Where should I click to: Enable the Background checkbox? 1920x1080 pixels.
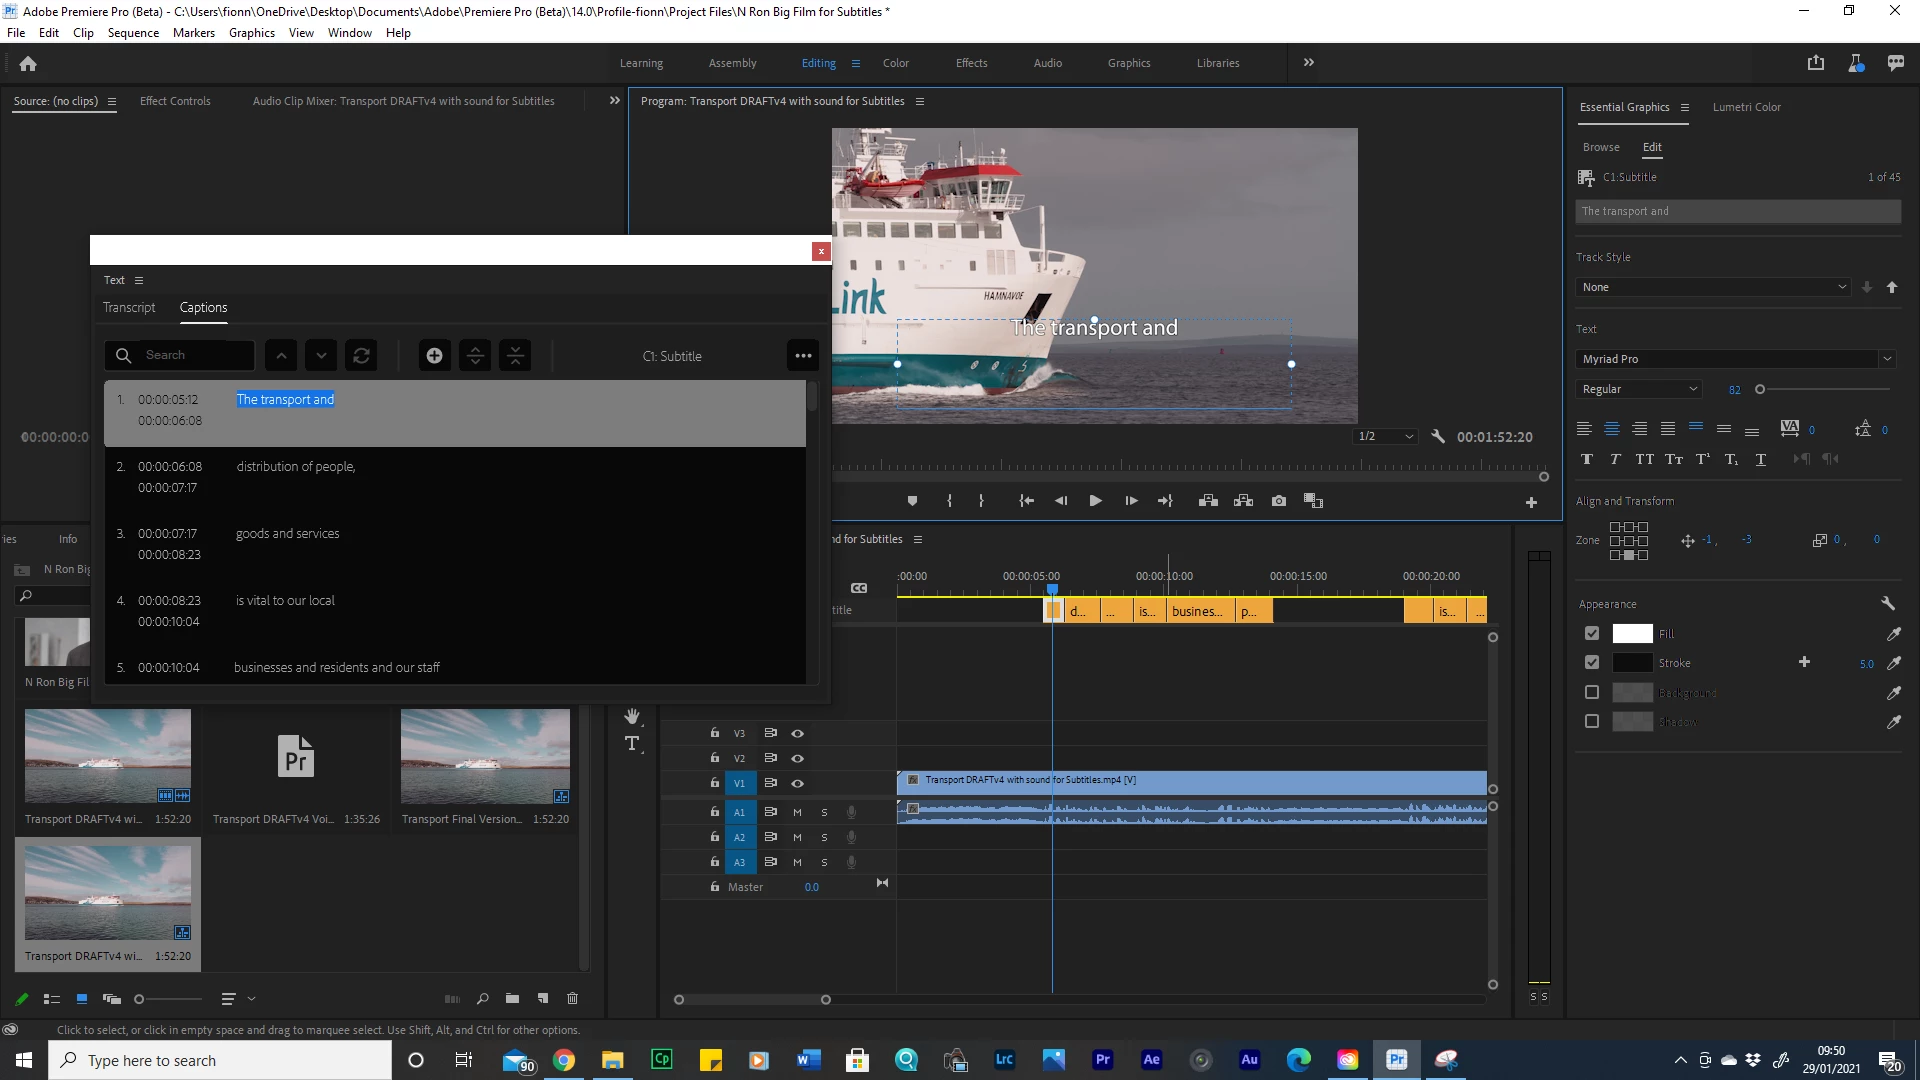coord(1592,692)
